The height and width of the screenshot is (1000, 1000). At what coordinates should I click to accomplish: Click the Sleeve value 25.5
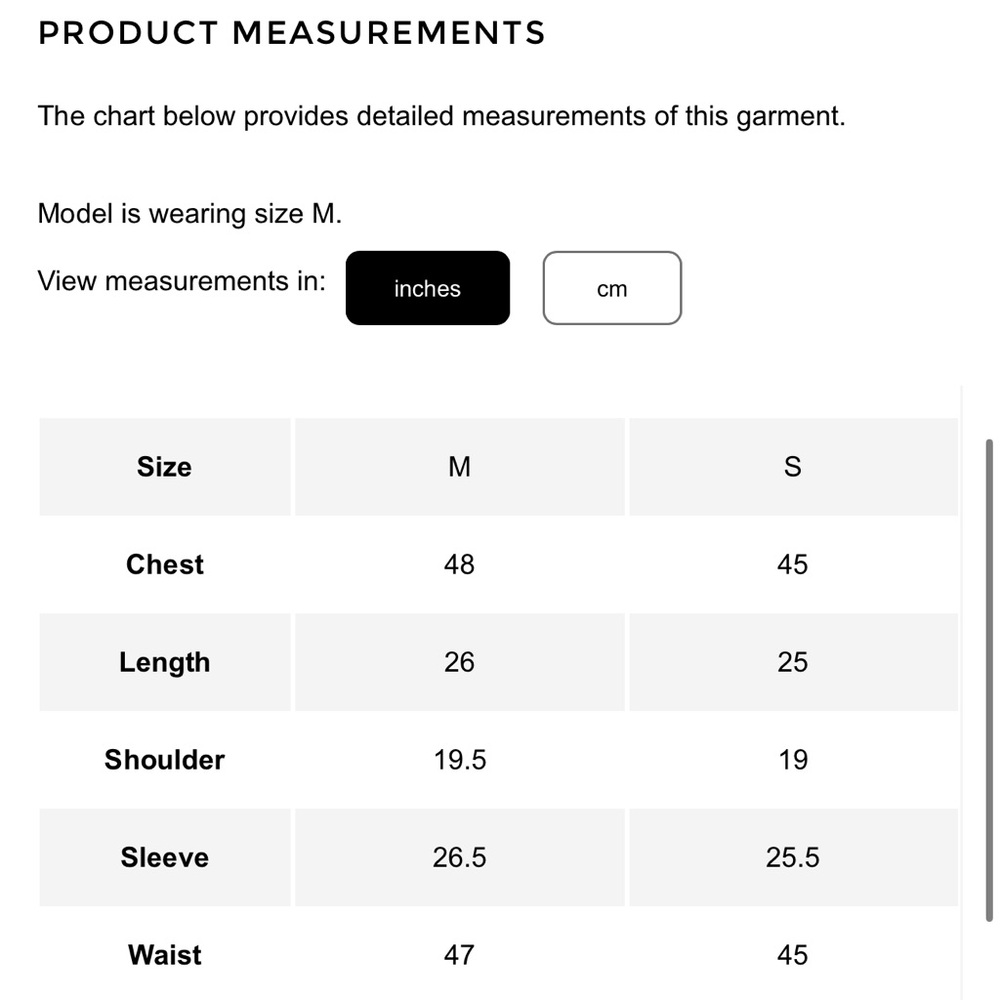(x=792, y=858)
